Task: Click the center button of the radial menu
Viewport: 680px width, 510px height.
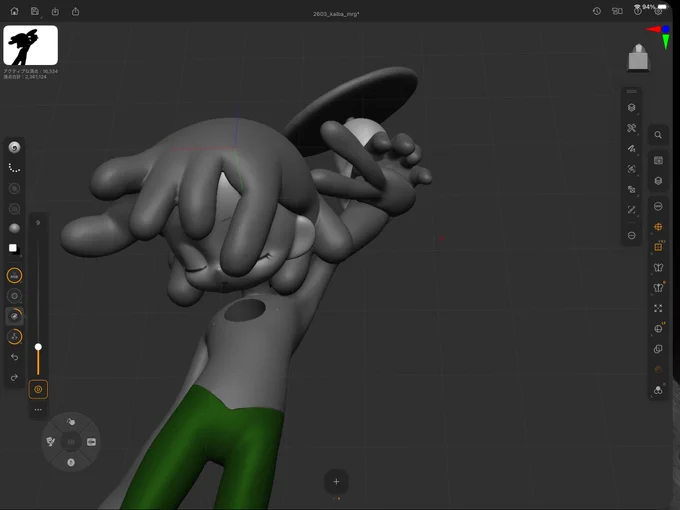Action: (71, 442)
